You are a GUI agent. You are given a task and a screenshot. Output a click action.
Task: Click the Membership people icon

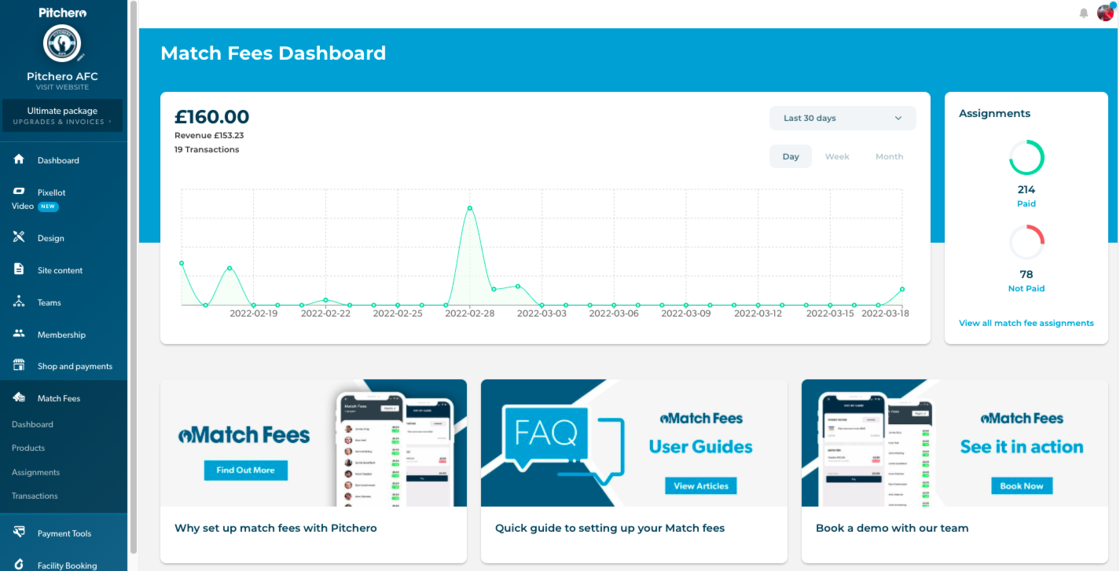point(19,334)
